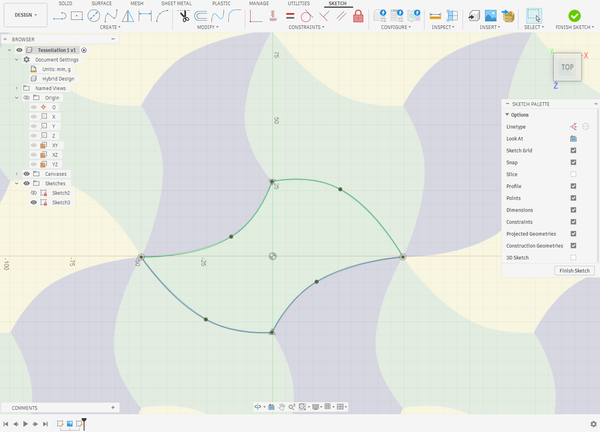
Task: Click the Orbit navigation icon
Action: pos(258,407)
